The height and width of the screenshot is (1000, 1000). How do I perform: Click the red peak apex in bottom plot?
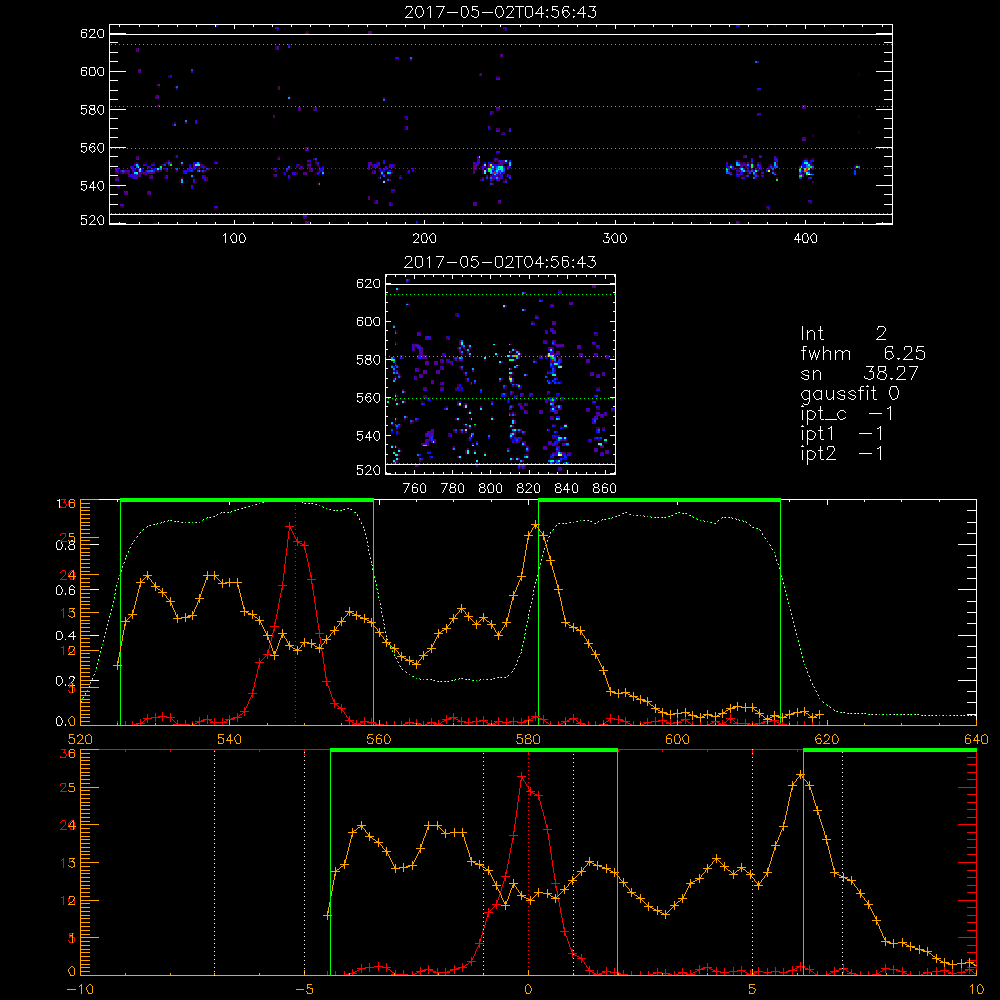tap(522, 776)
